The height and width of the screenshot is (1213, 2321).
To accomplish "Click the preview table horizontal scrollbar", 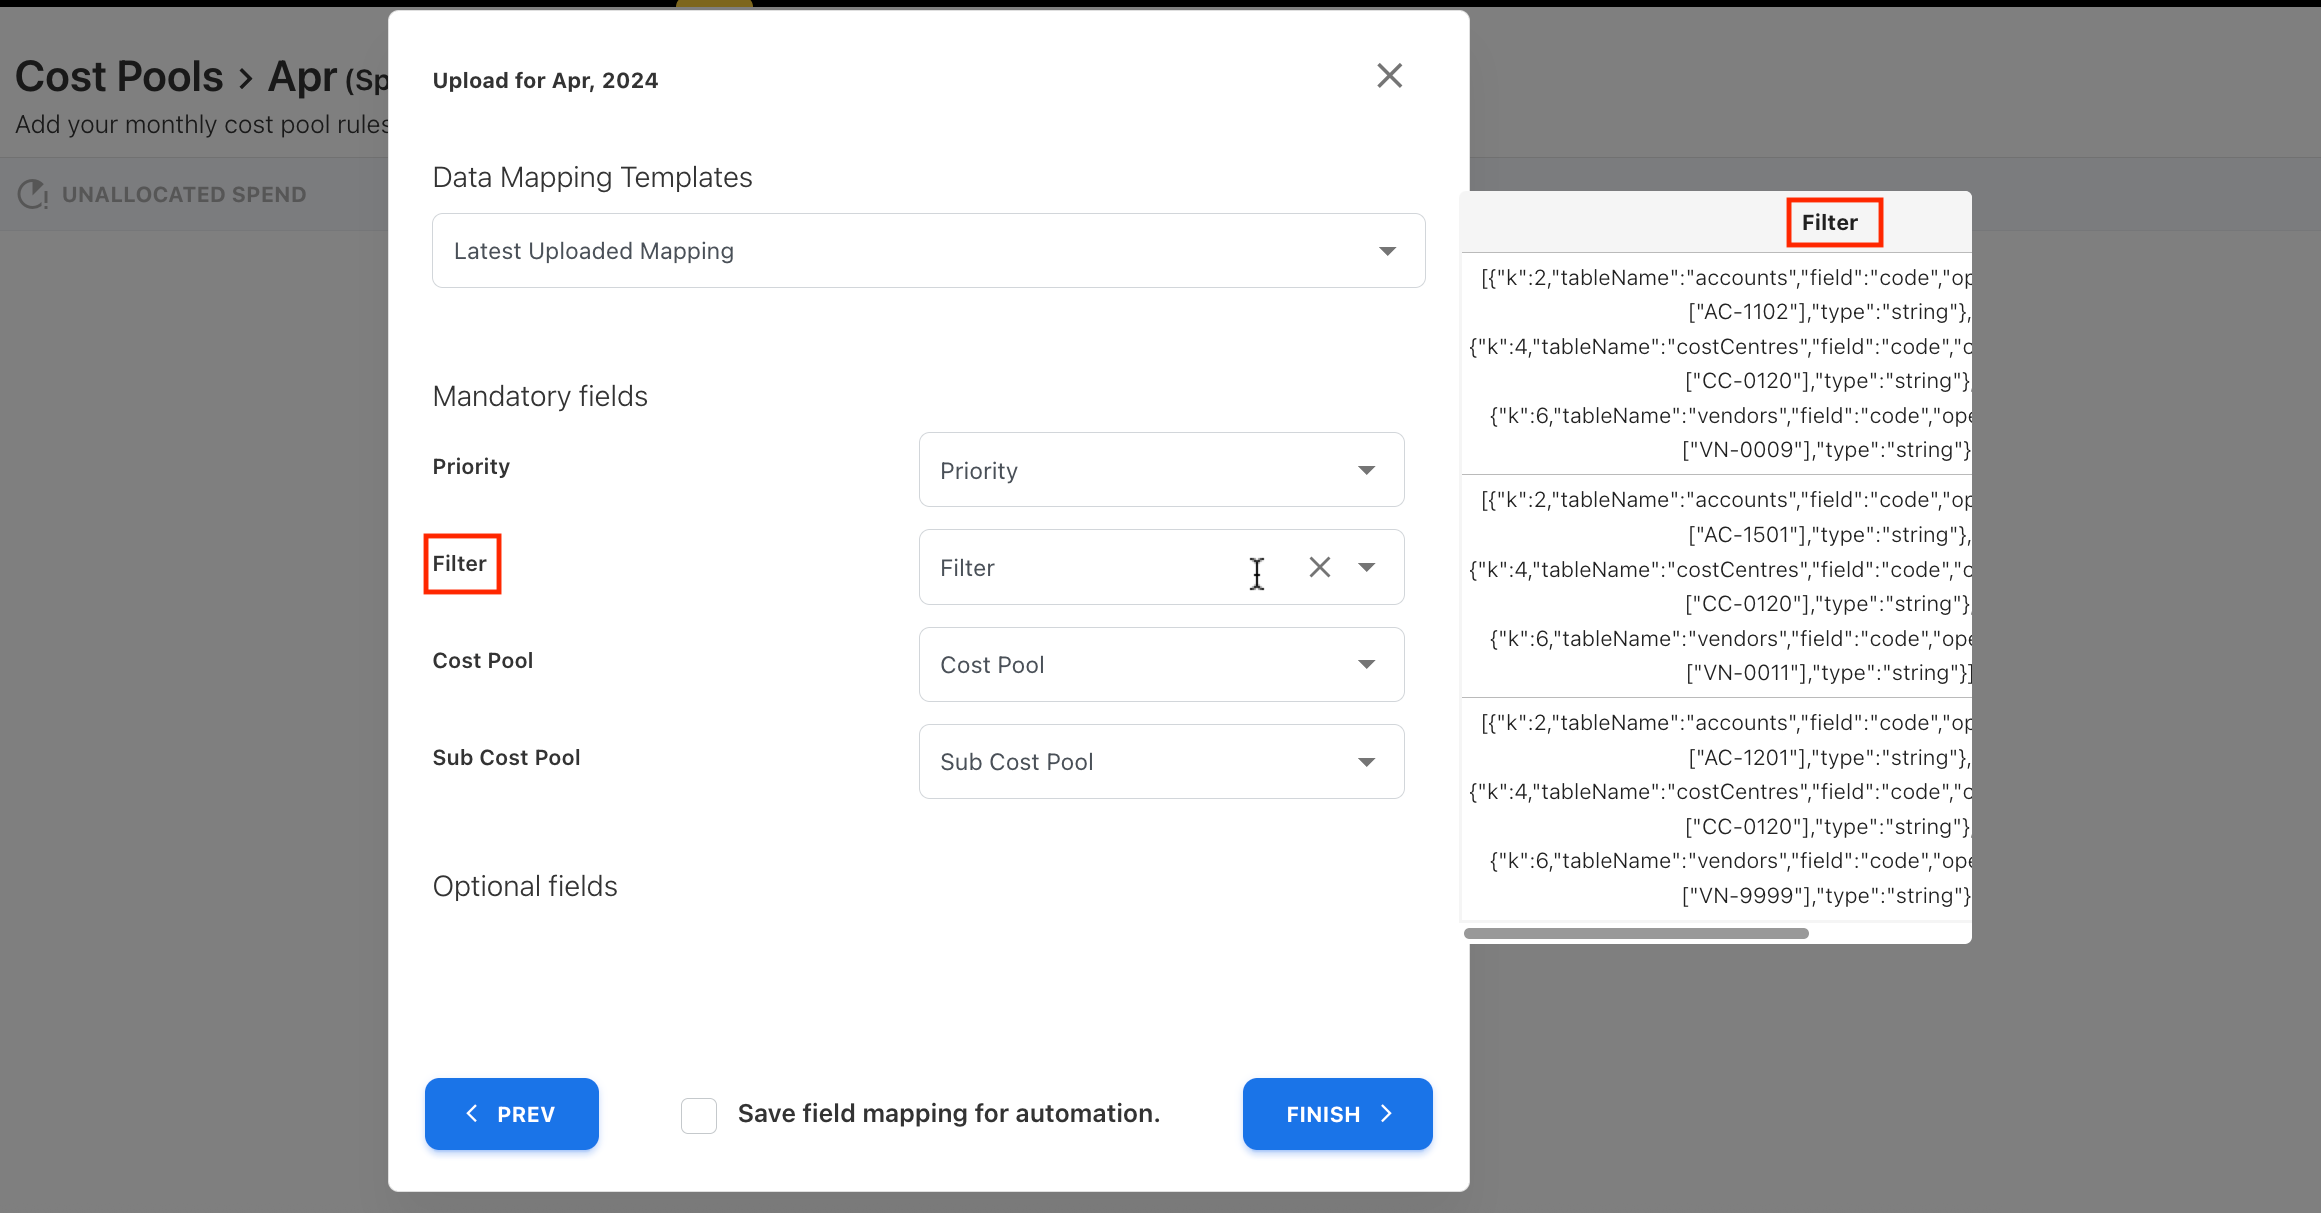I will pyautogui.click(x=1636, y=933).
